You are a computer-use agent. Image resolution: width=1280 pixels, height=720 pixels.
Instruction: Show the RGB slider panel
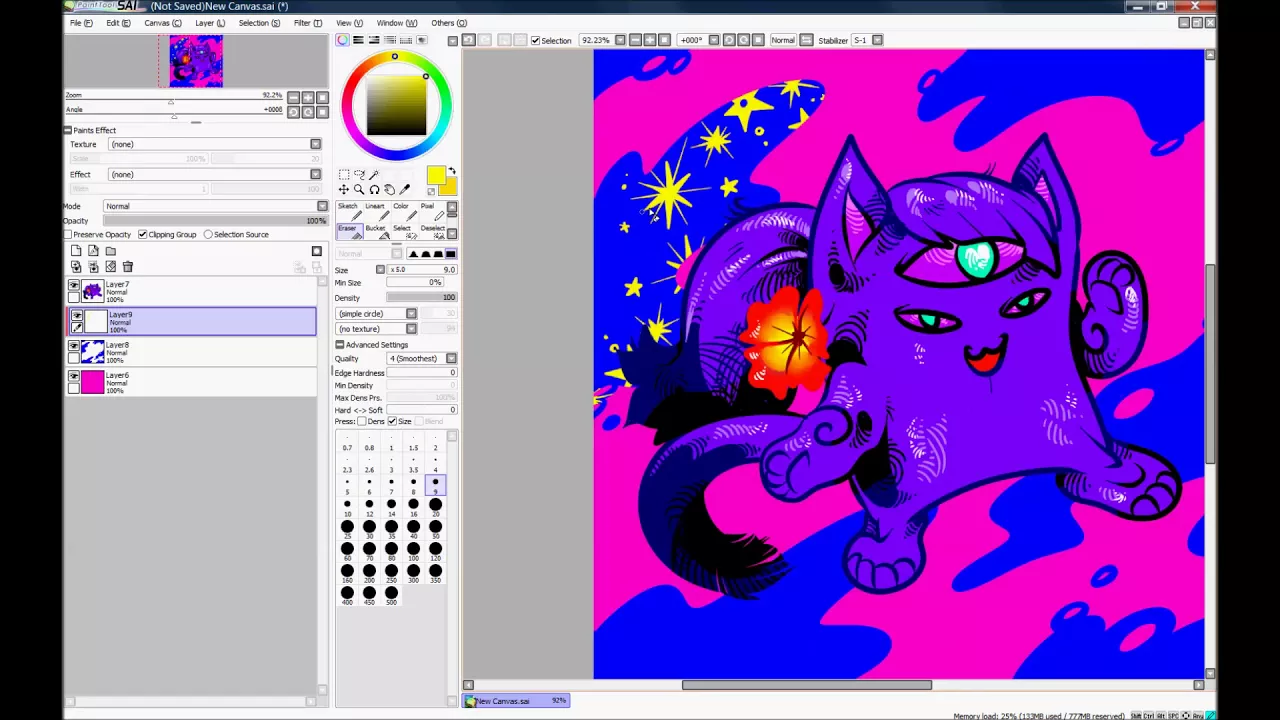[x=358, y=40]
